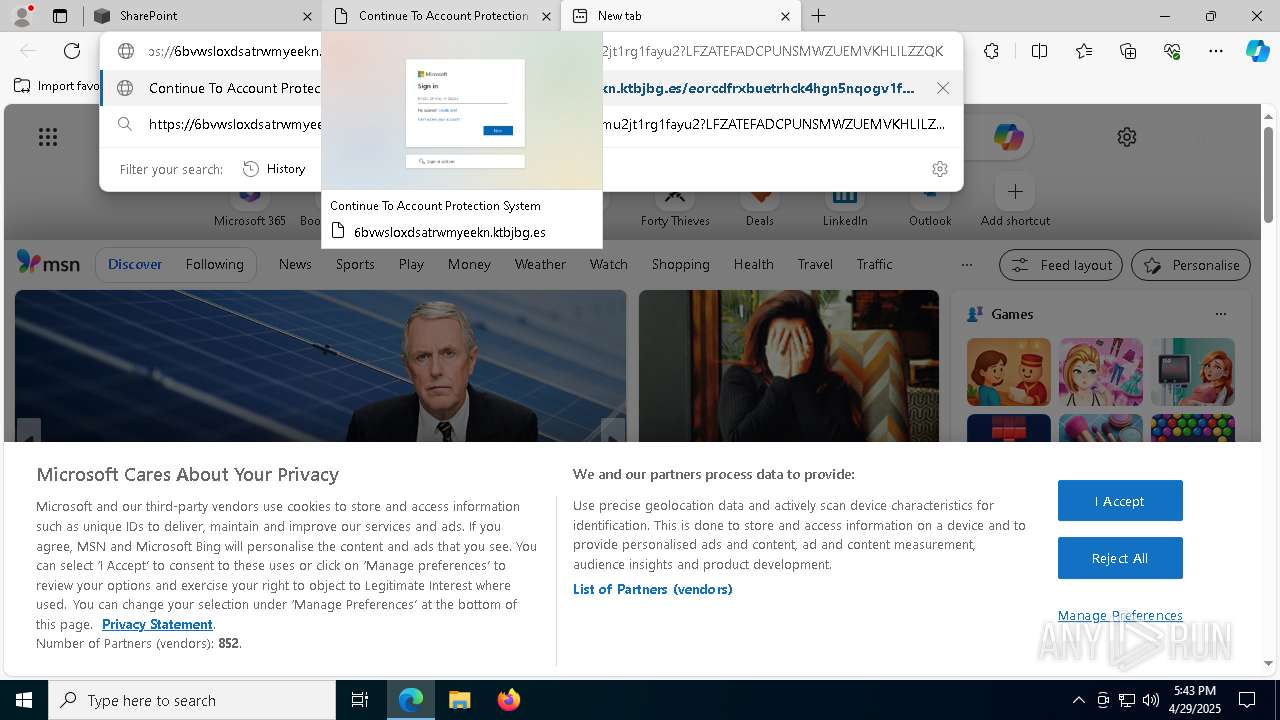Open the Forty Thieves shortcut tile
This screenshot has width=1280, height=720.
[x=675, y=203]
